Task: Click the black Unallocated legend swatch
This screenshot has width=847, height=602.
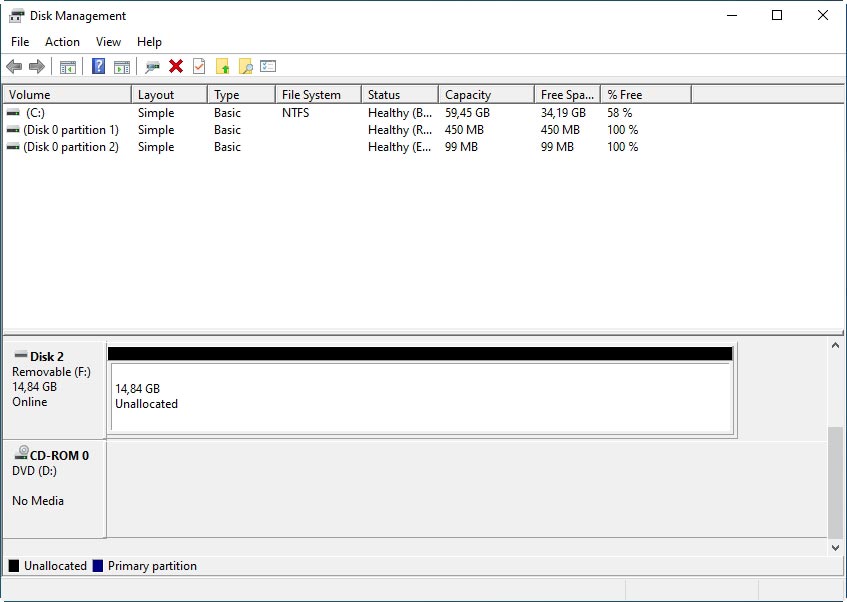Action: [x=14, y=566]
